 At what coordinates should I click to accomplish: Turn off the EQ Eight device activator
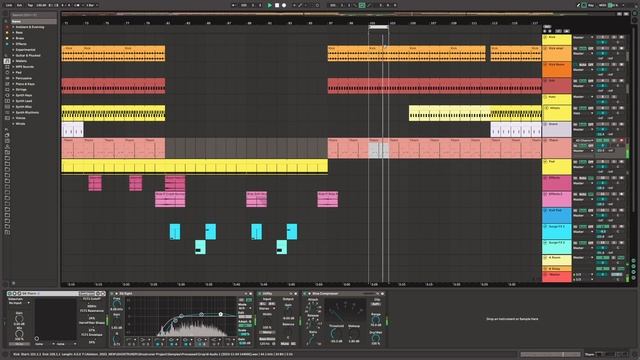coord(112,293)
